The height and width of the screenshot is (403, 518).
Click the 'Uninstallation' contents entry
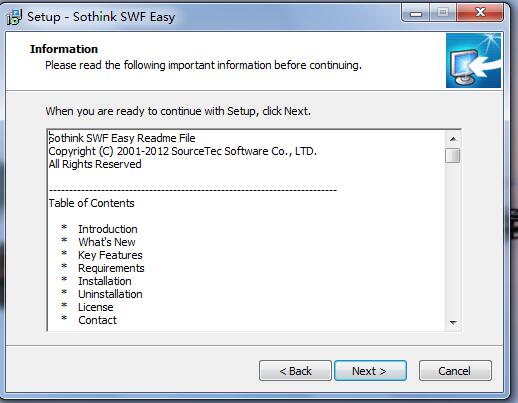point(110,294)
